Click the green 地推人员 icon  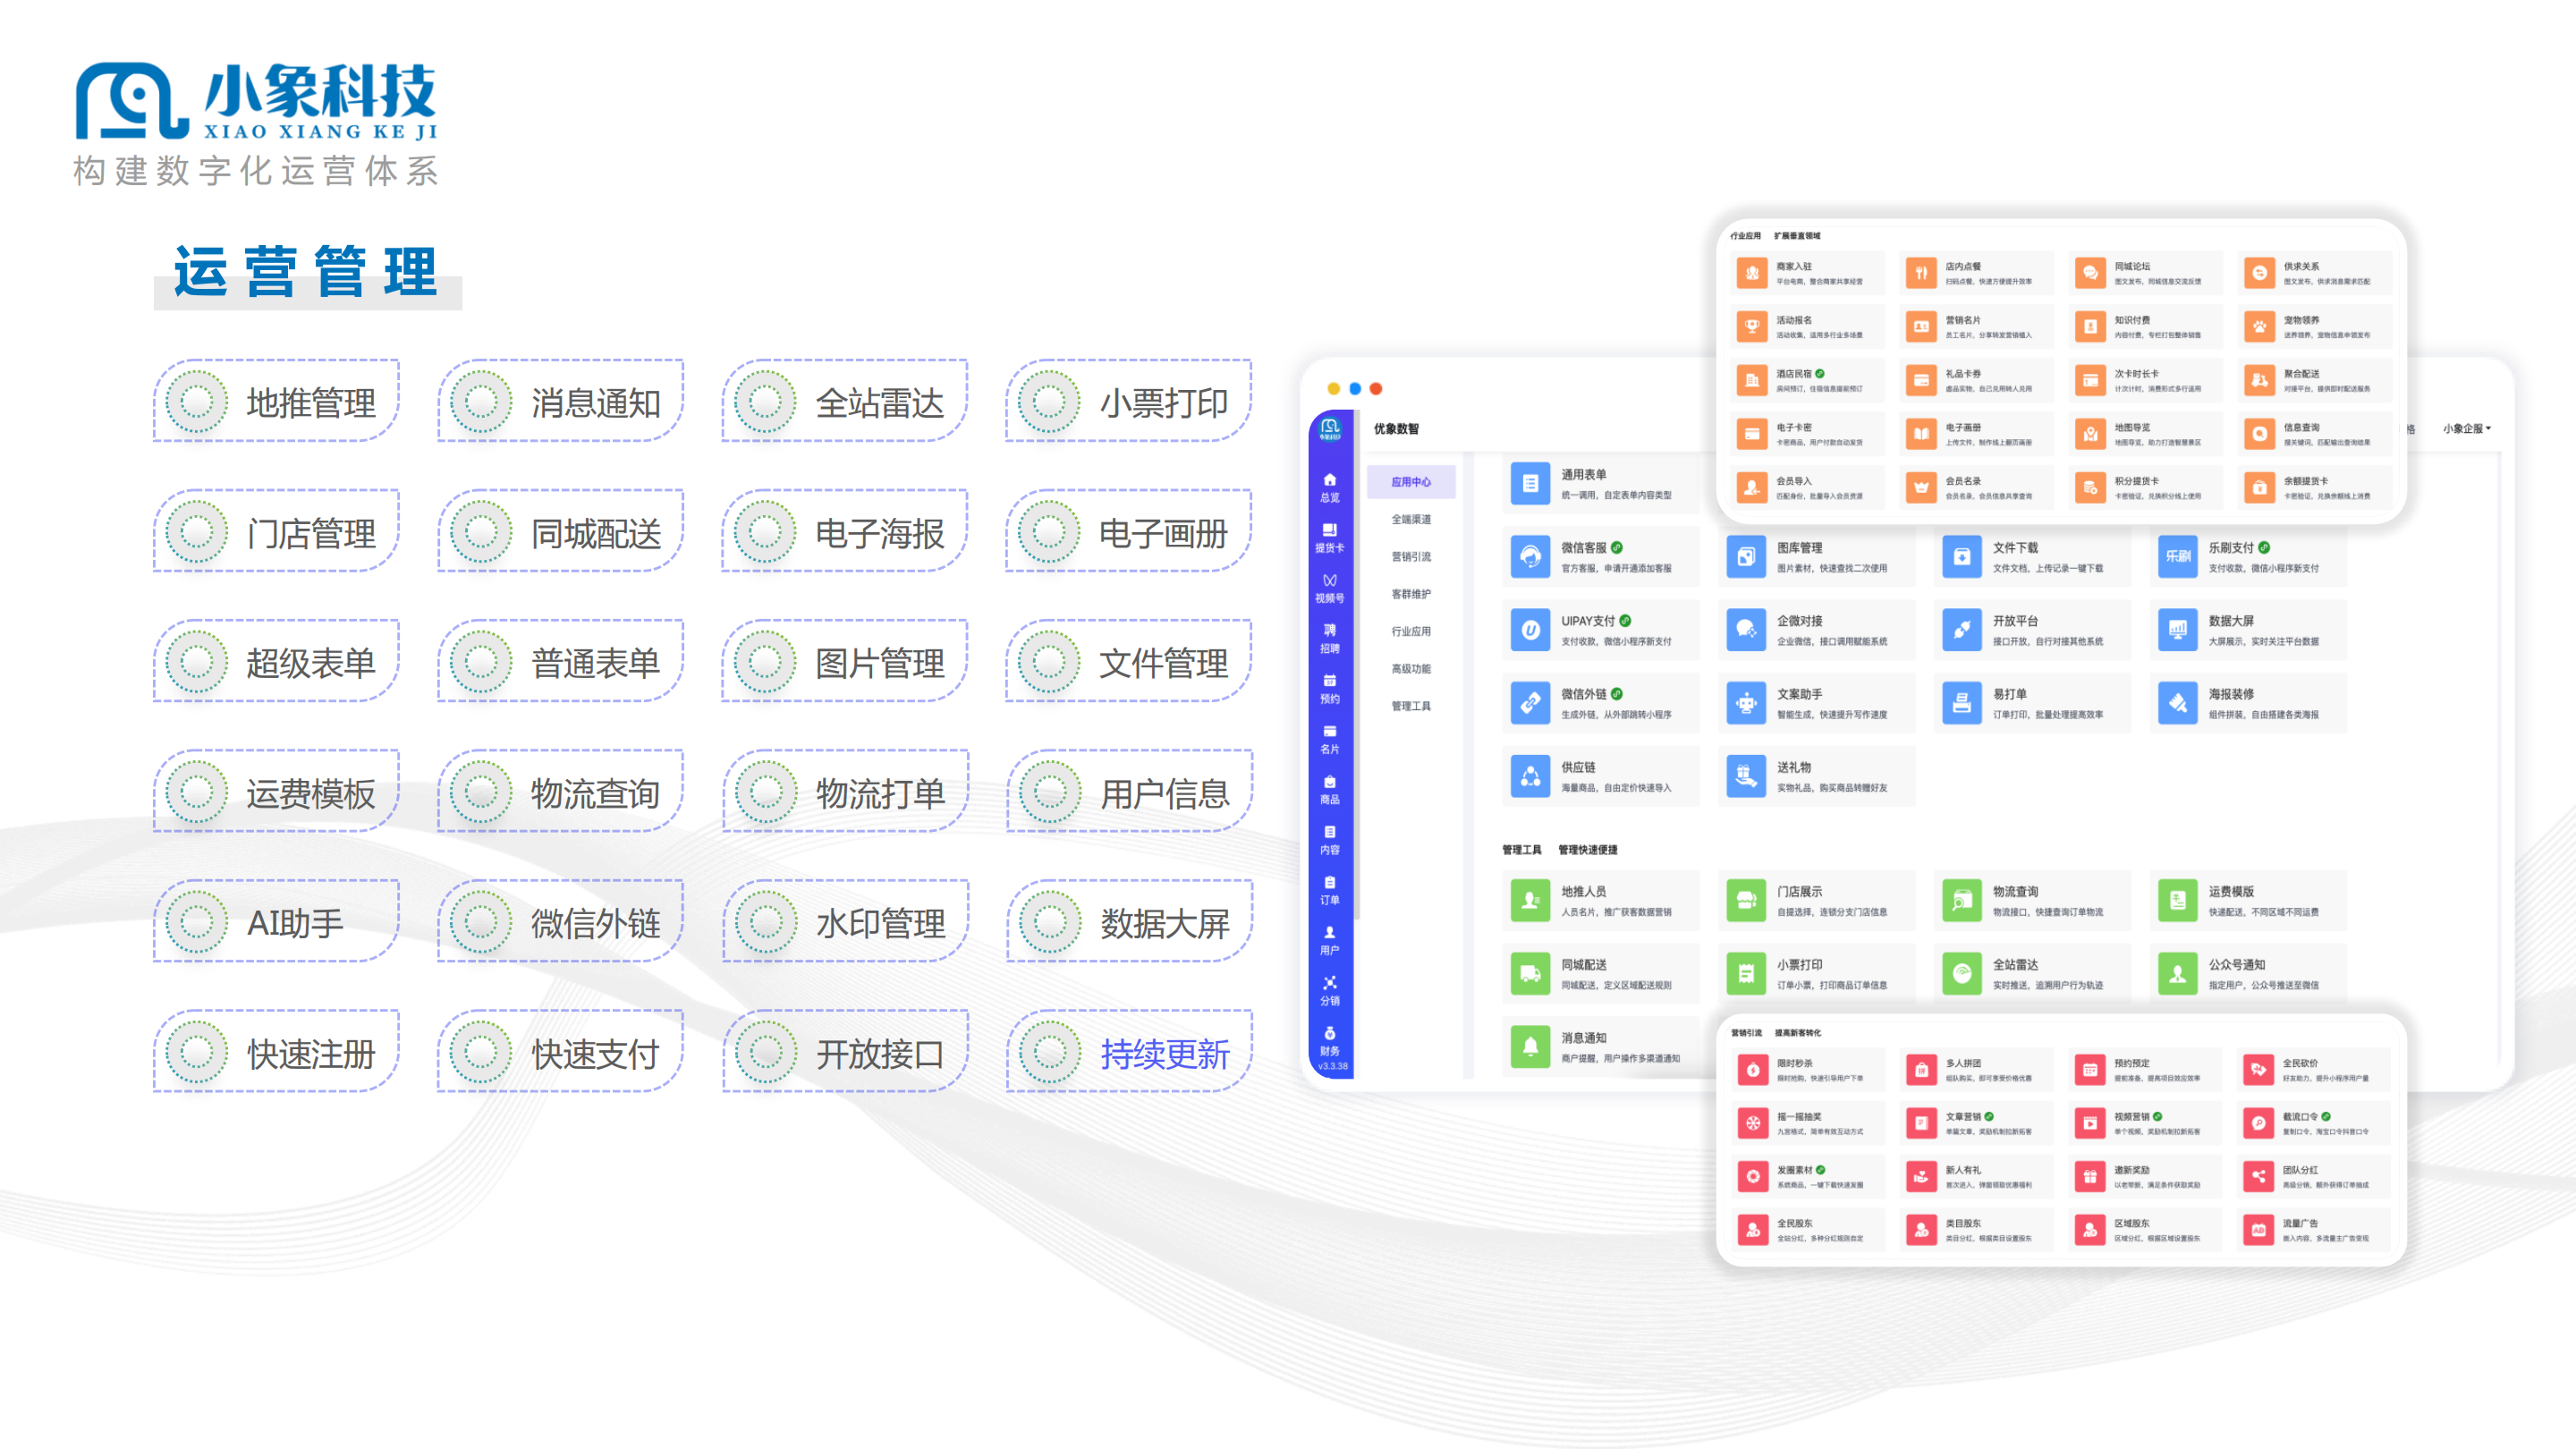(1530, 900)
